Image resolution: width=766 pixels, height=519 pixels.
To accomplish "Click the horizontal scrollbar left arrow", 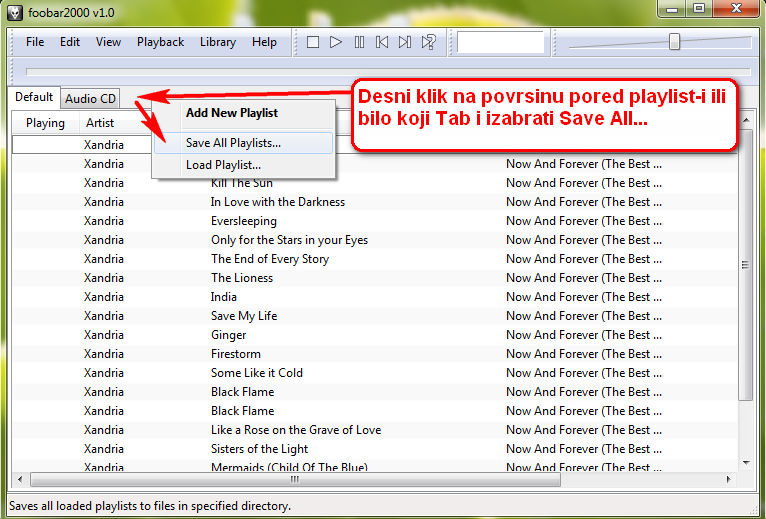I will pos(20,479).
